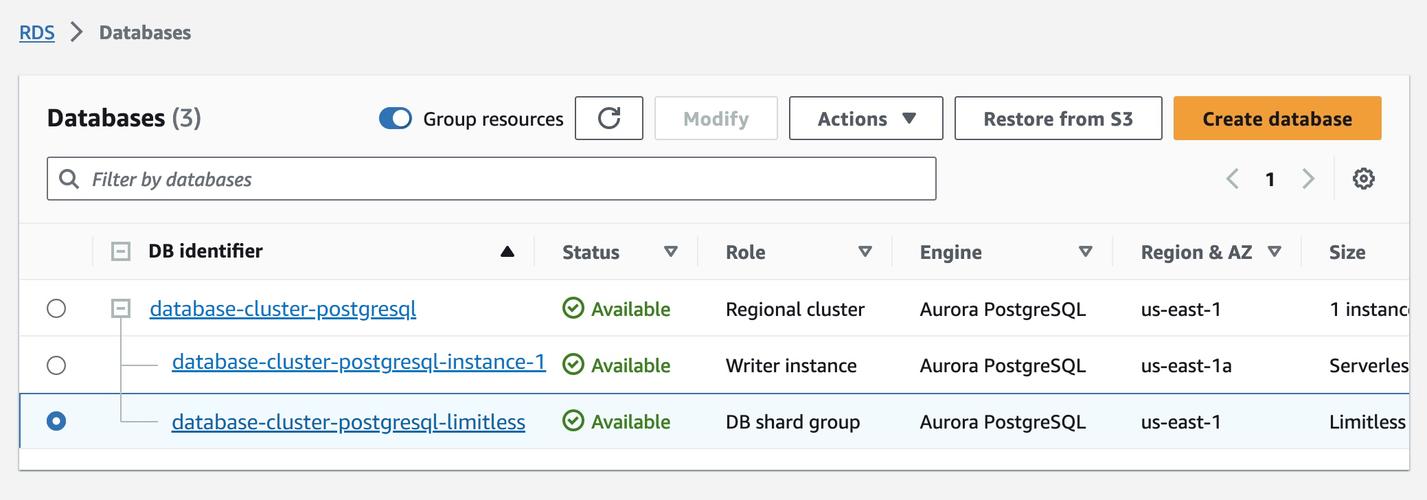Viewport: 1427px width, 500px height.
Task: Click next page arrow in pagination
Action: [1308, 179]
